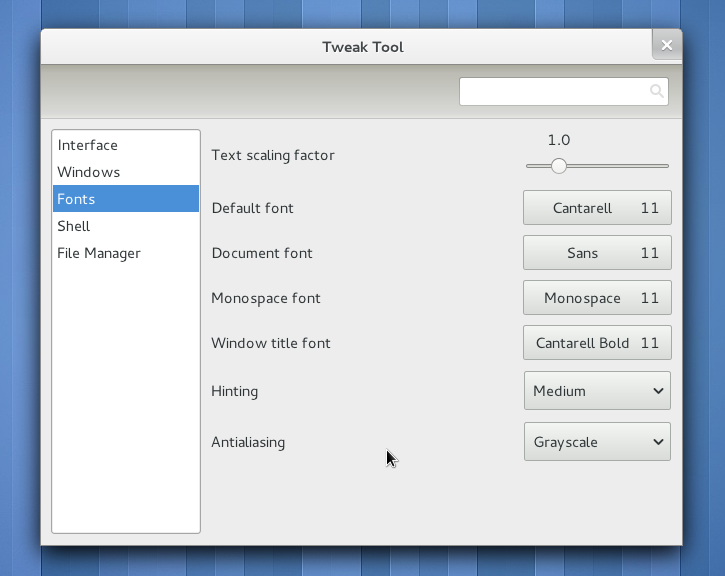Click the magnifier icon in search box
Screen dimensions: 725x576
pos(656,92)
